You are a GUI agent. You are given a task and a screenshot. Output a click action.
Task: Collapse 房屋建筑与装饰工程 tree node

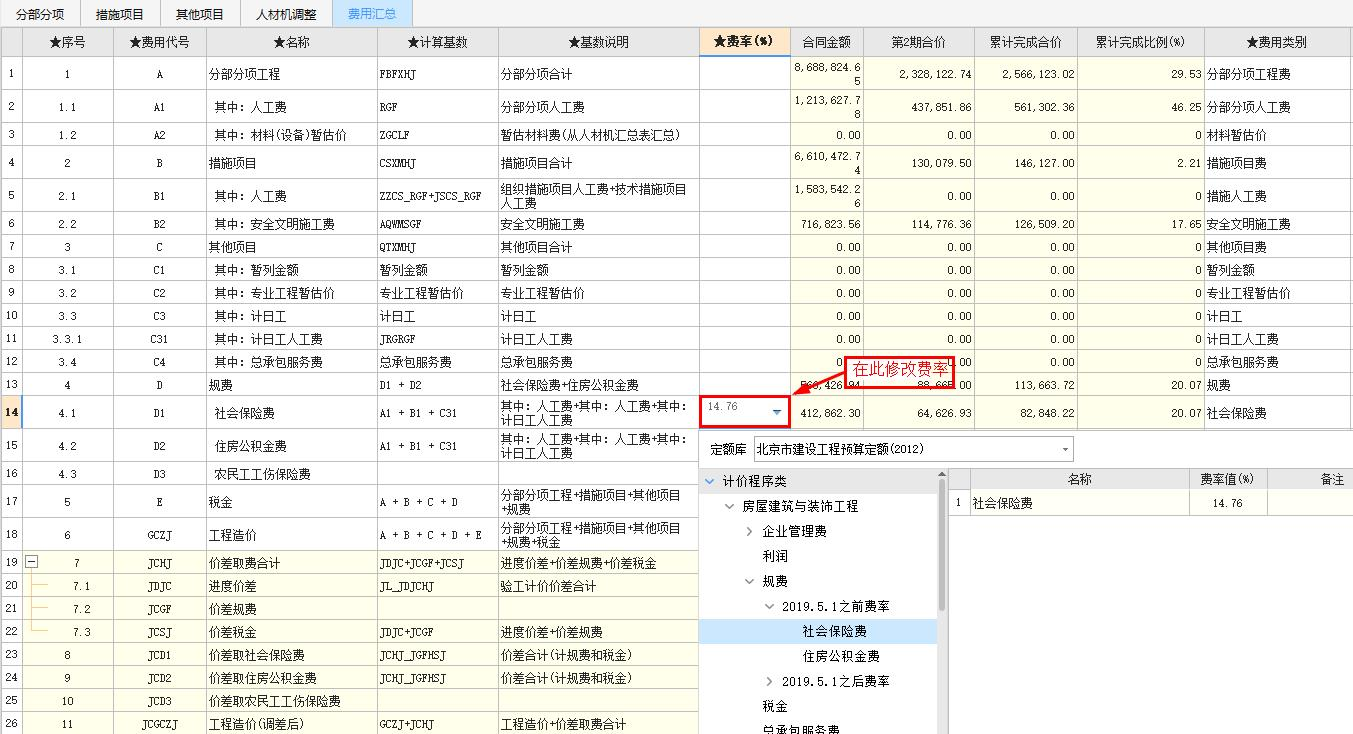(730, 506)
